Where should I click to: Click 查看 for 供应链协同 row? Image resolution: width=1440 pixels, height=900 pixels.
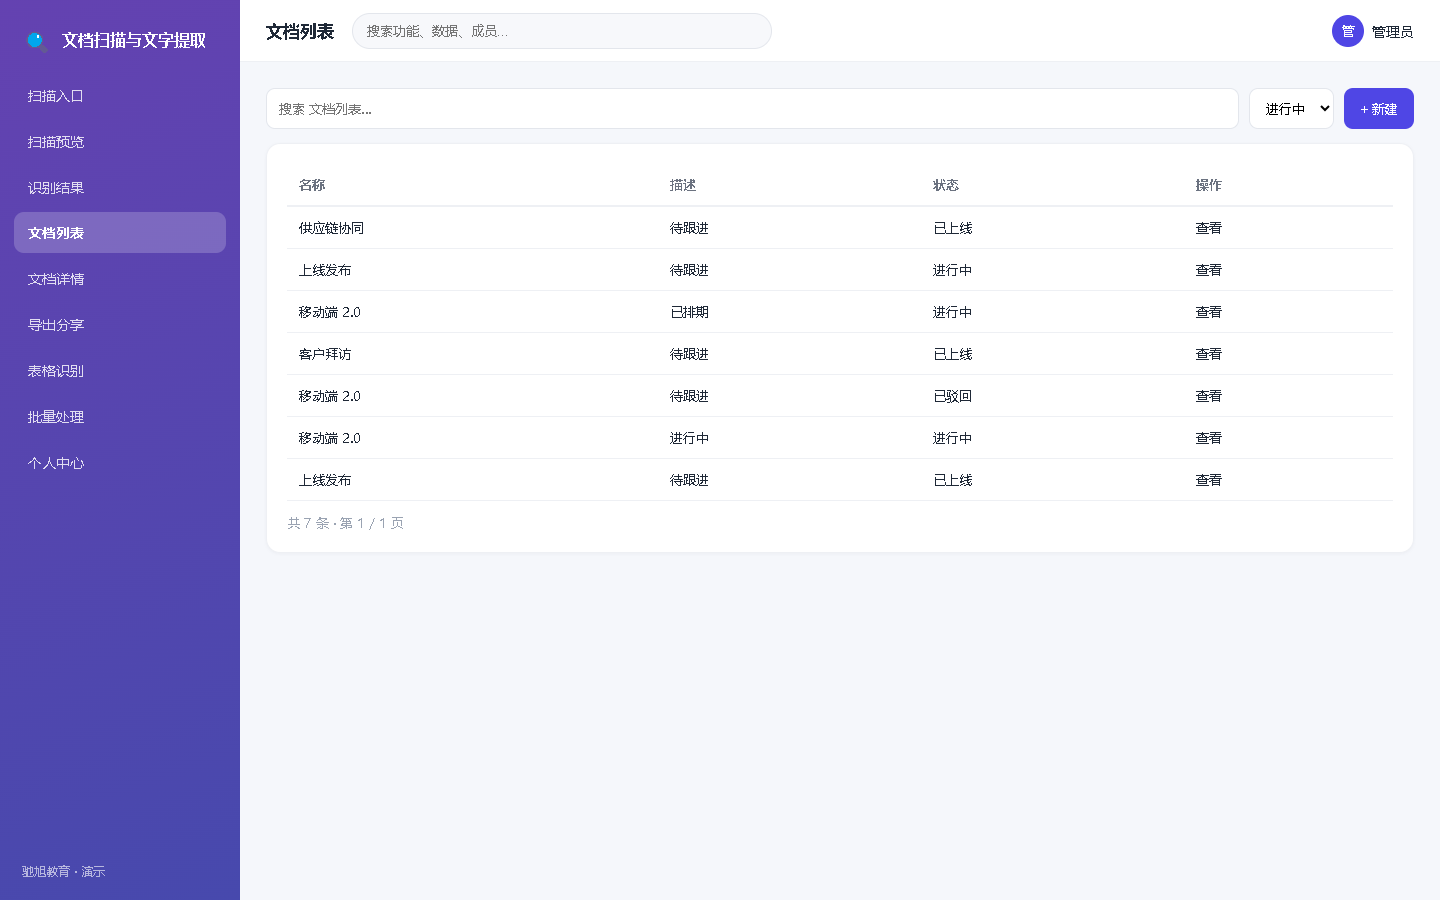tap(1208, 228)
